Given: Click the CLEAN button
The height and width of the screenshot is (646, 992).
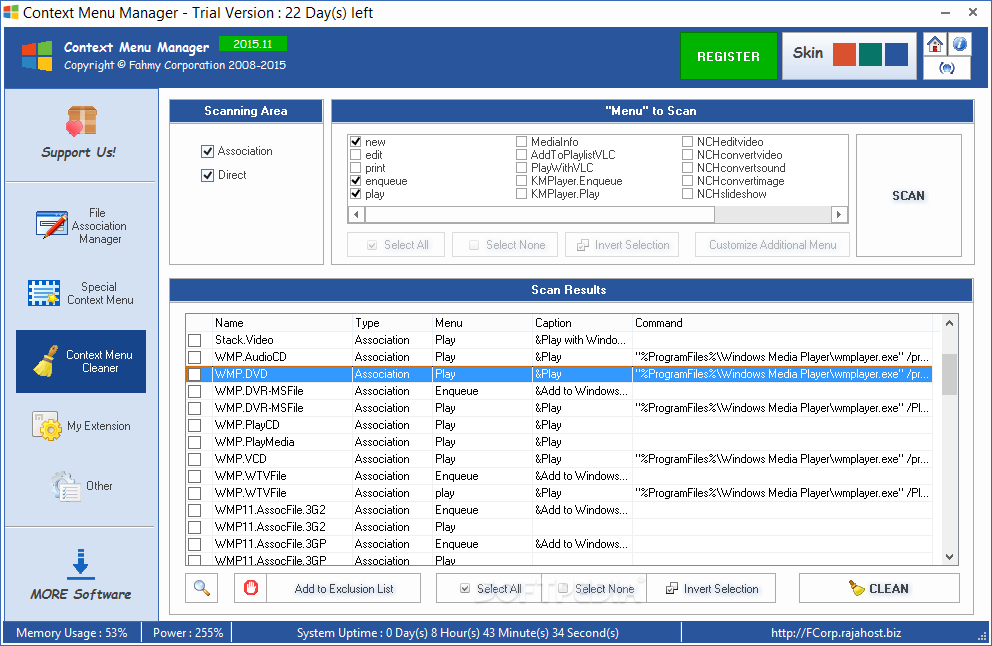Looking at the screenshot, I should click(x=879, y=588).
